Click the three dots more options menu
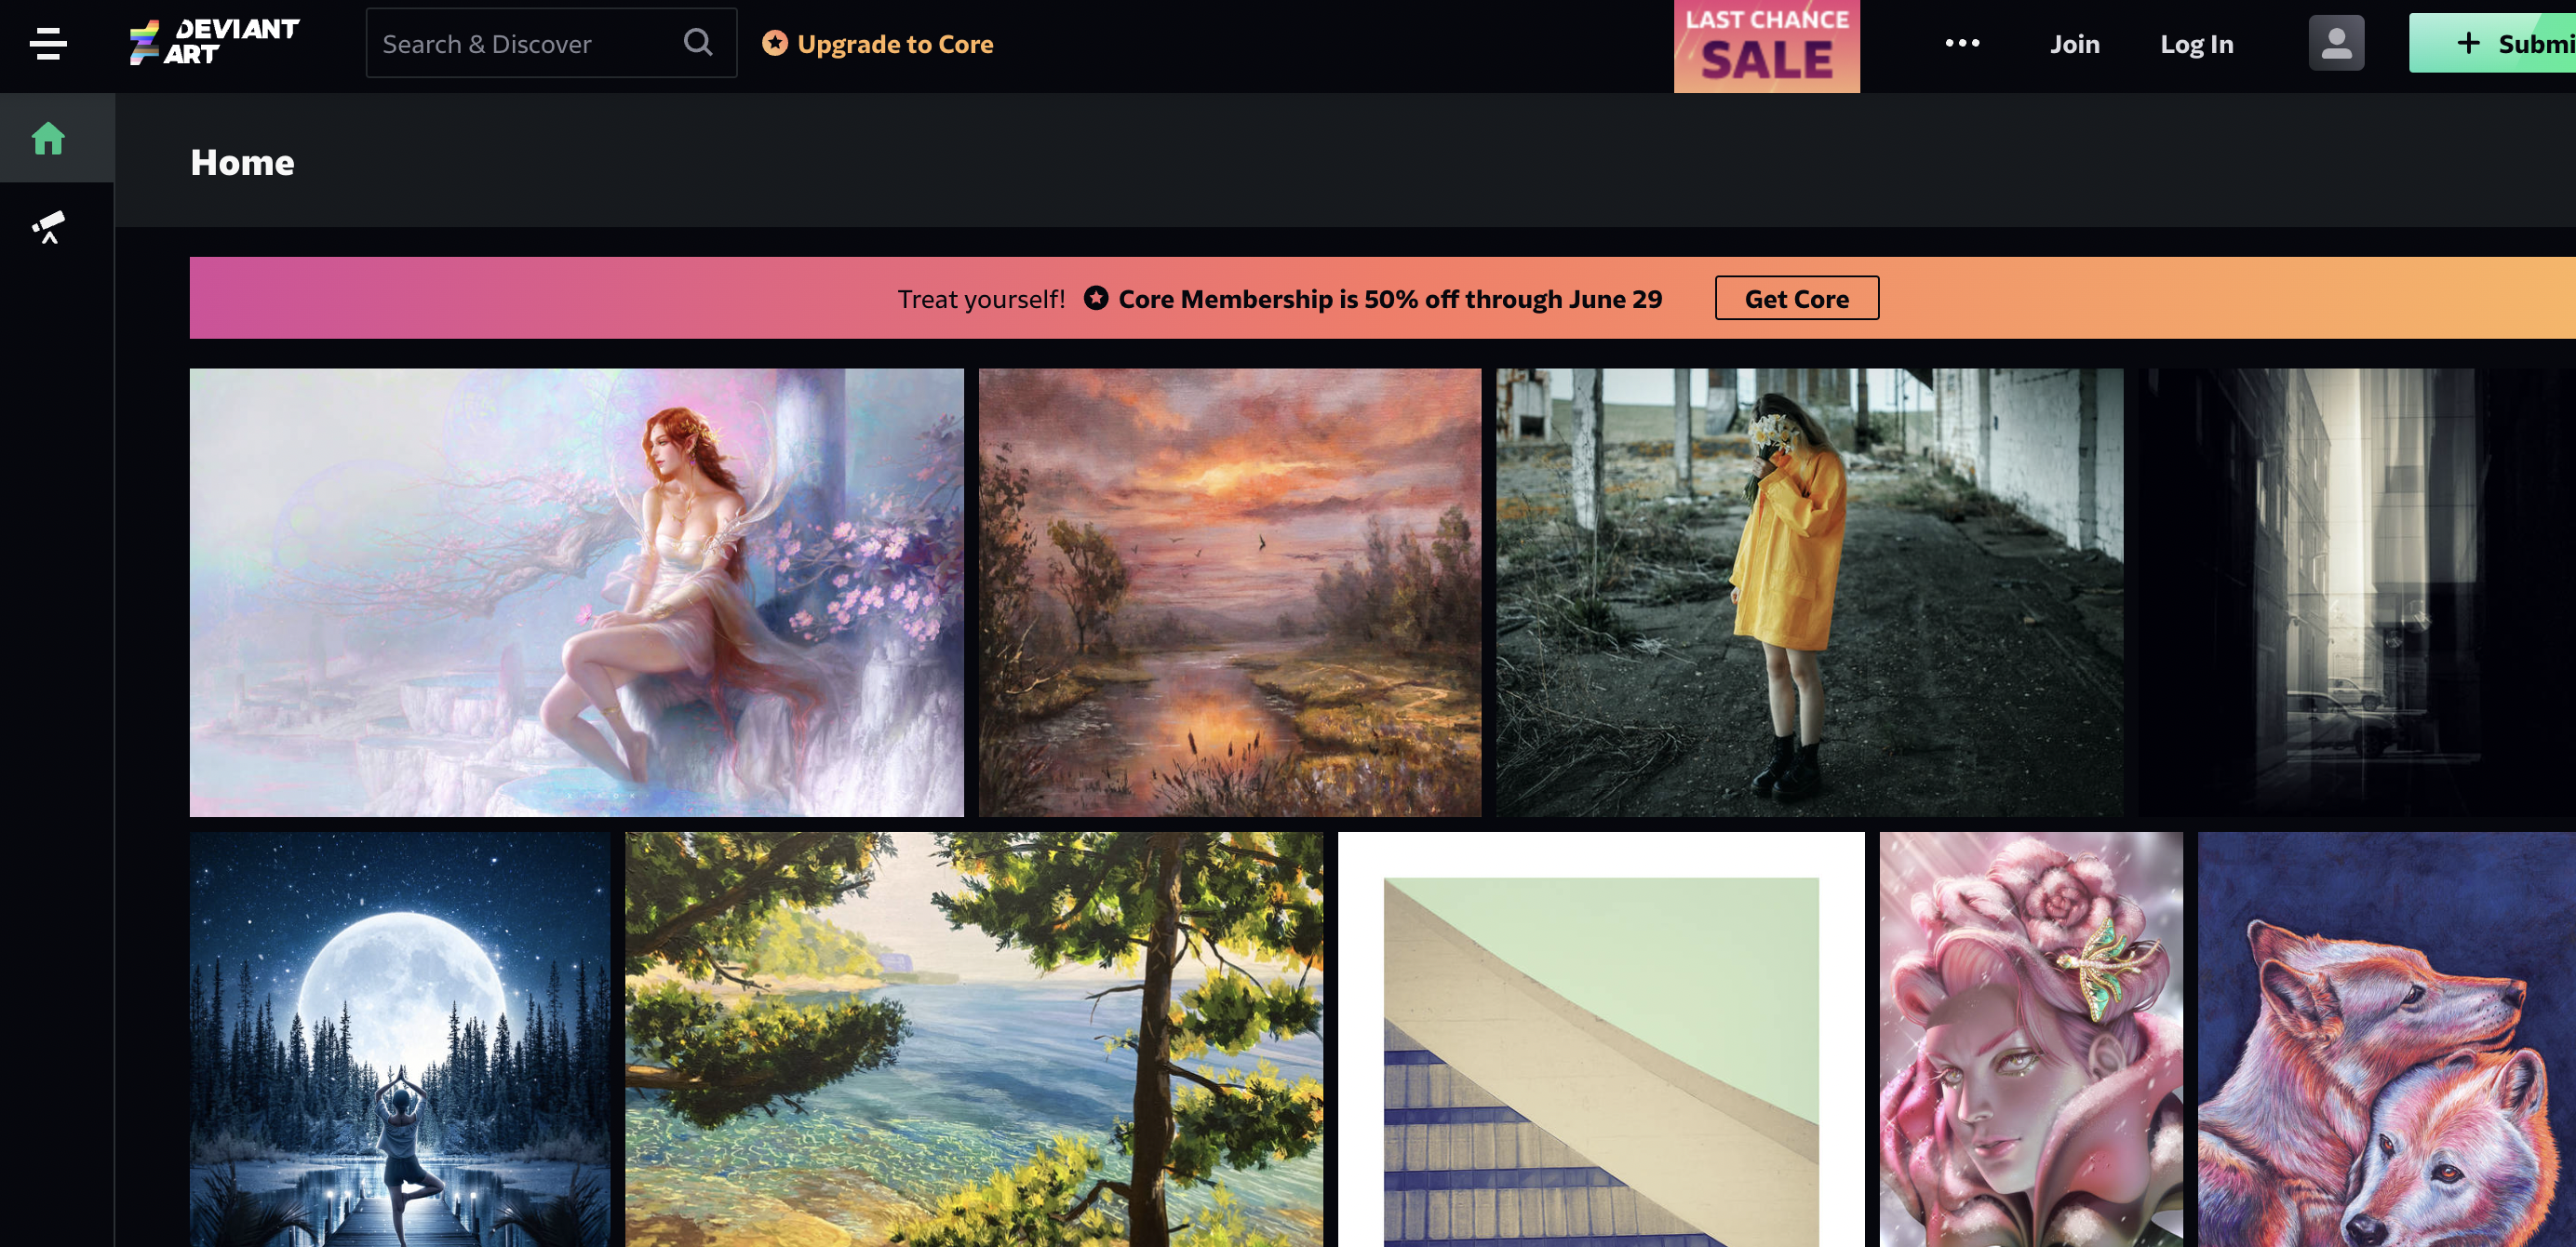Viewport: 2576px width, 1247px height. (x=1962, y=43)
